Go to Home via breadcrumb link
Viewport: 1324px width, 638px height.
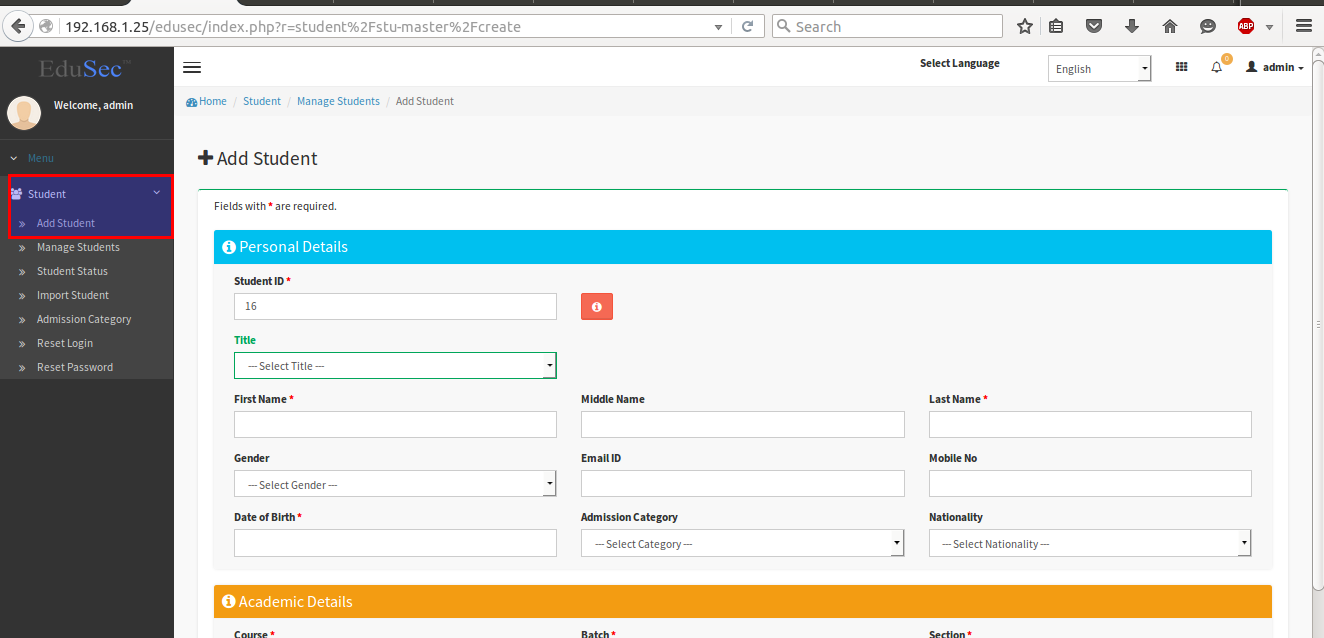click(x=207, y=101)
